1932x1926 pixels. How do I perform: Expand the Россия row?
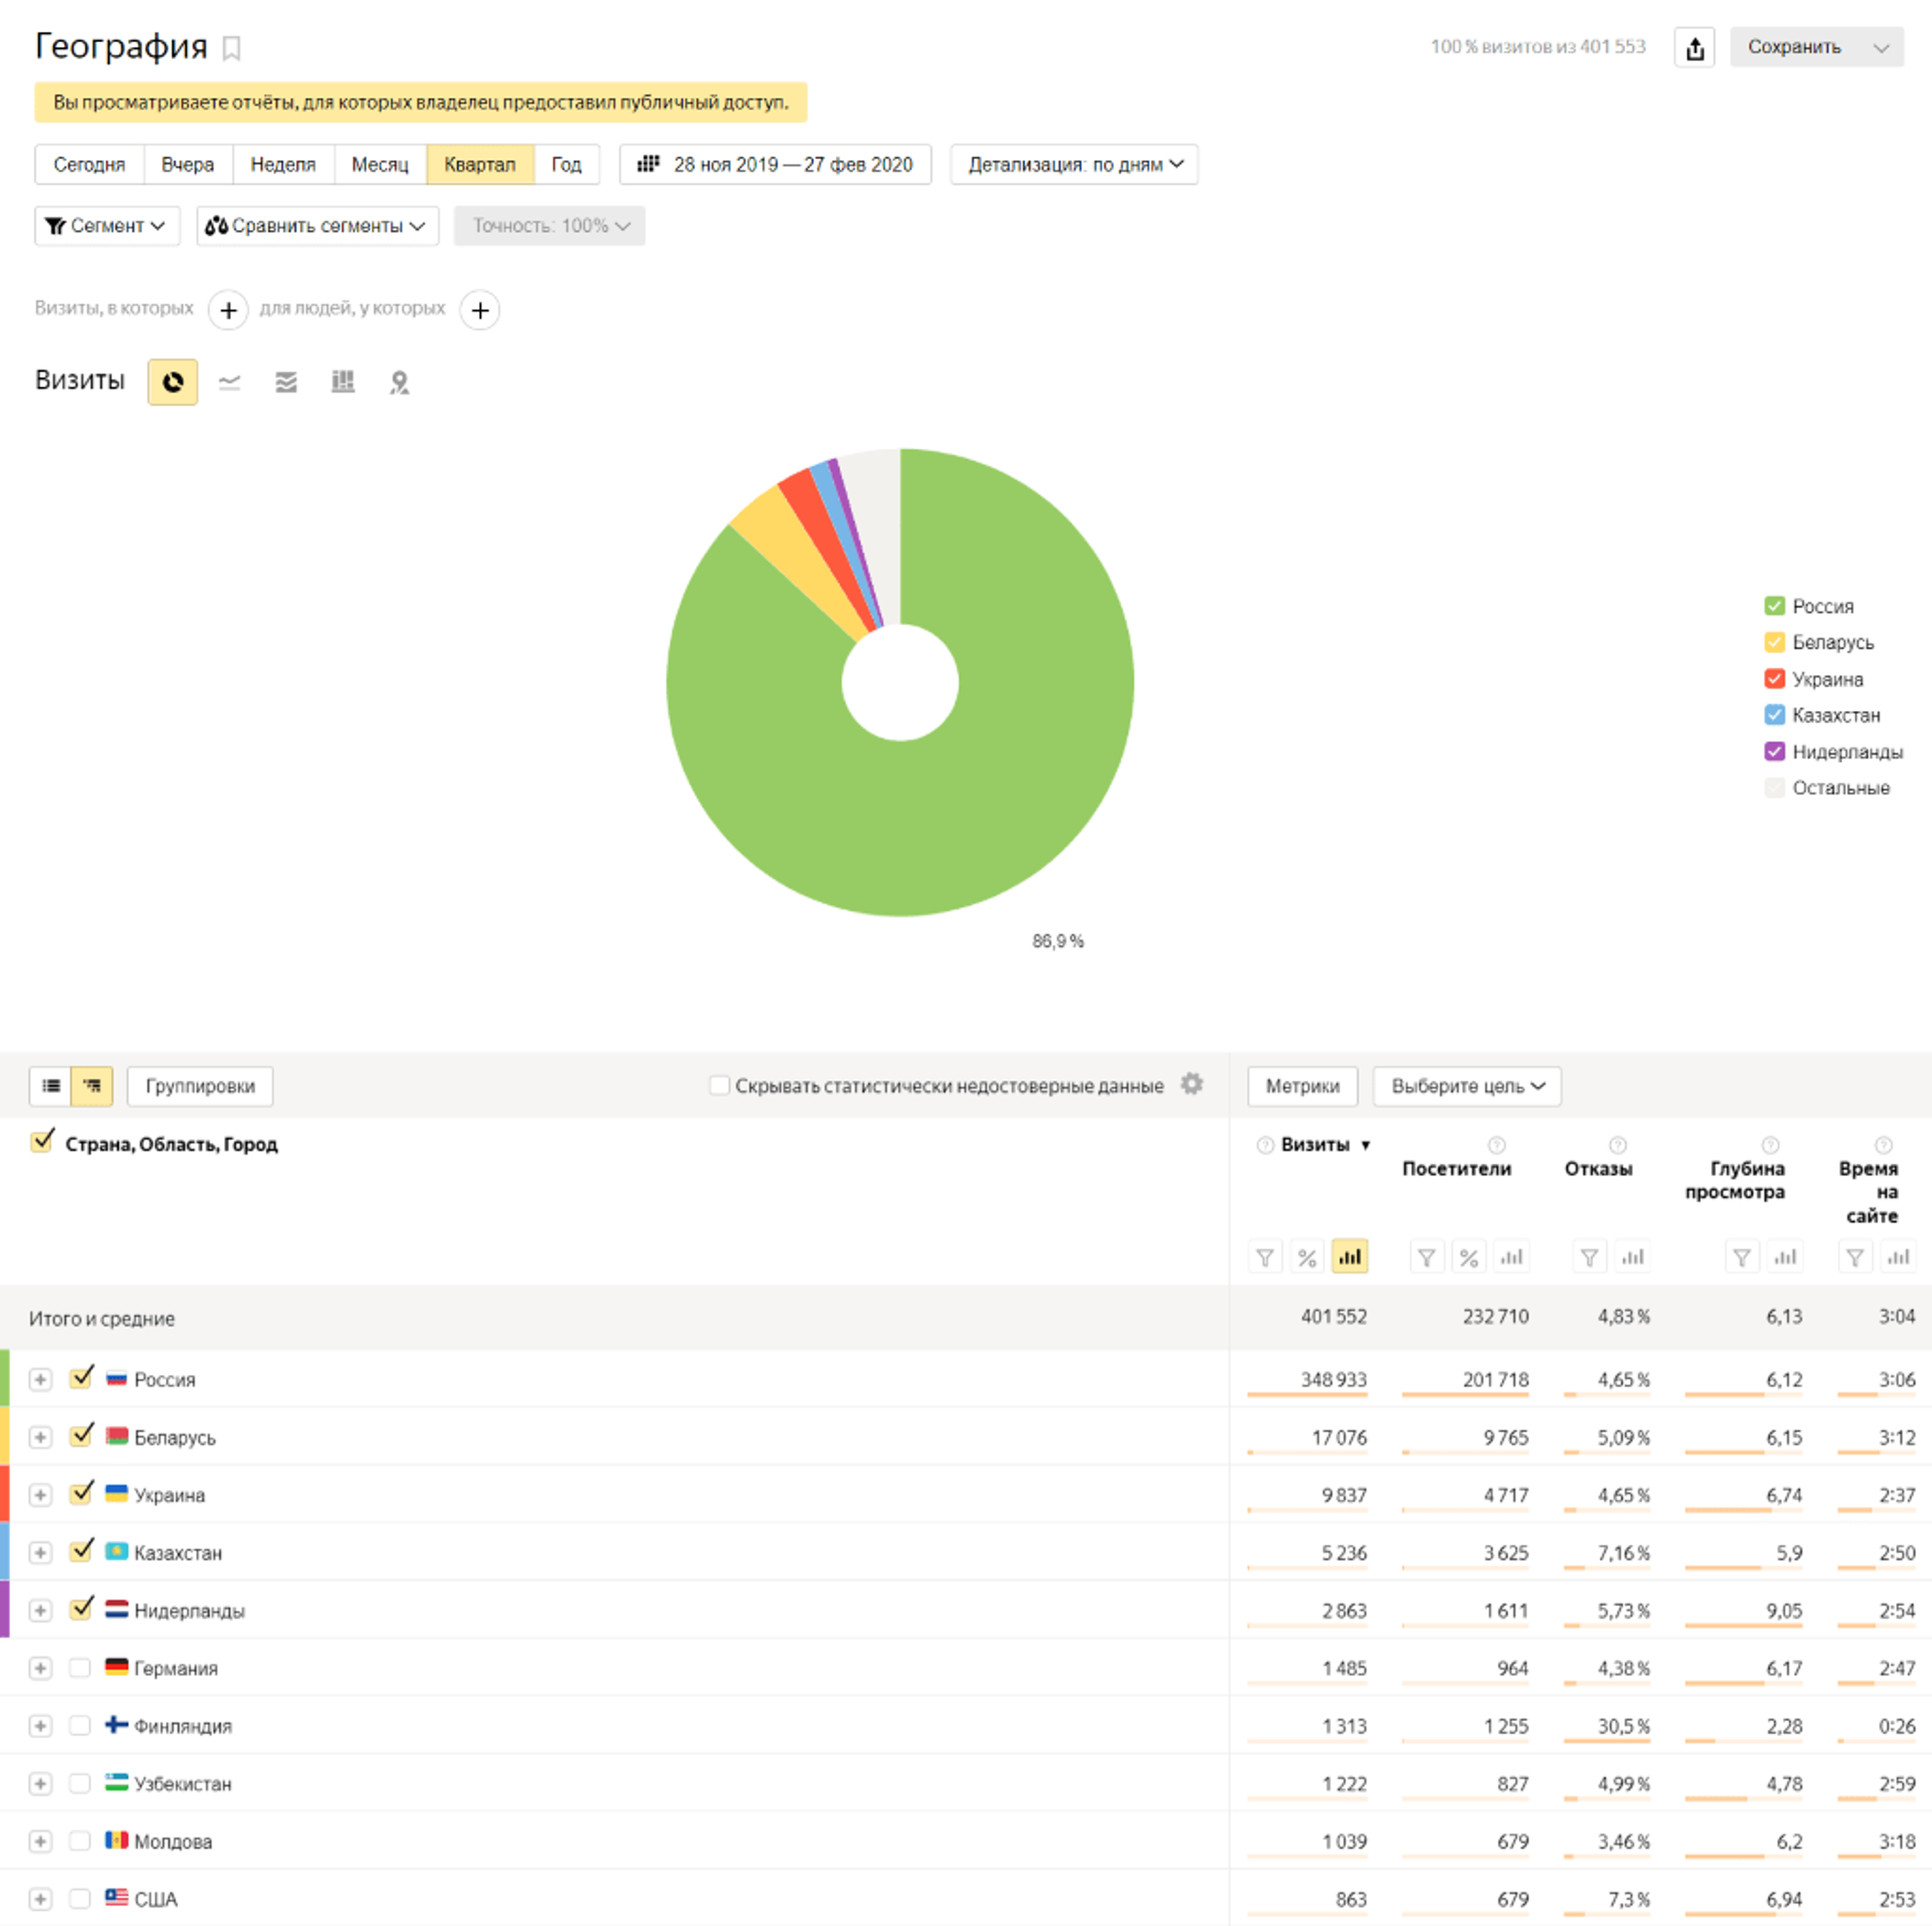coord(40,1379)
